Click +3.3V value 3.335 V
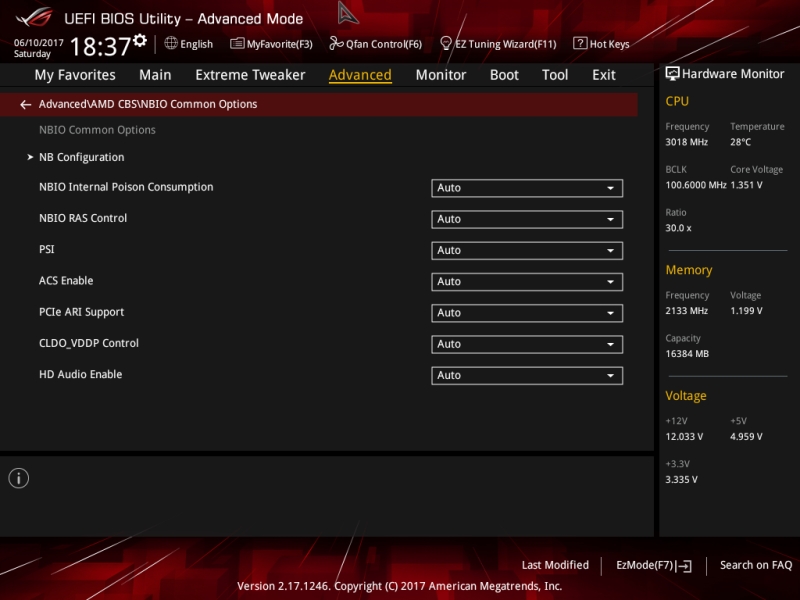The width and height of the screenshot is (800, 600). click(681, 480)
